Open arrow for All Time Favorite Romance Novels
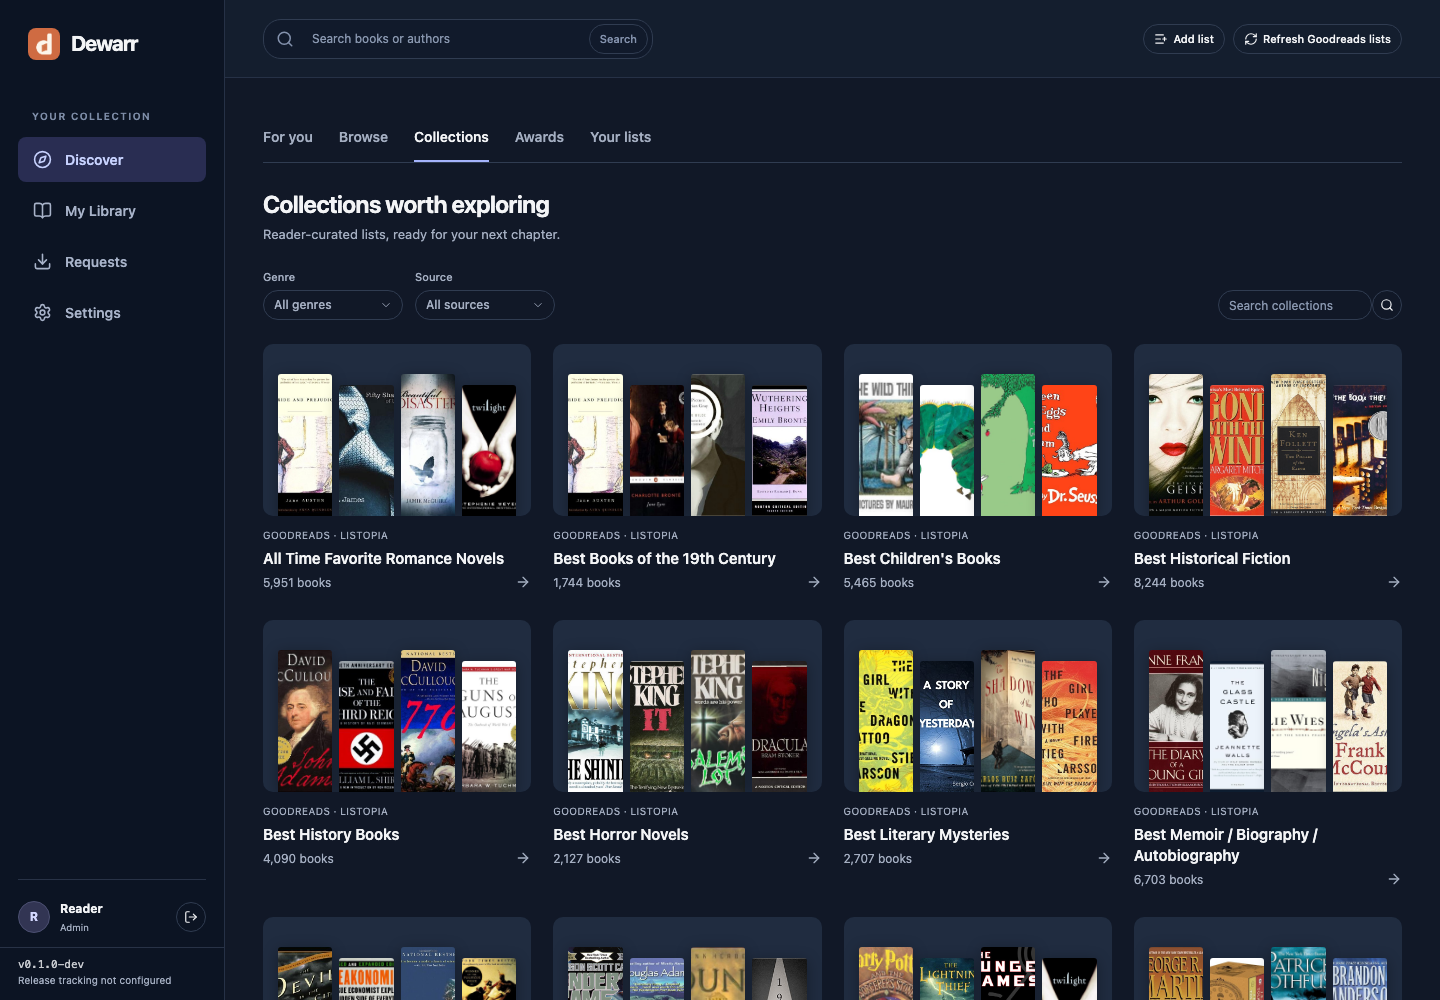The height and width of the screenshot is (1000, 1440). [523, 582]
